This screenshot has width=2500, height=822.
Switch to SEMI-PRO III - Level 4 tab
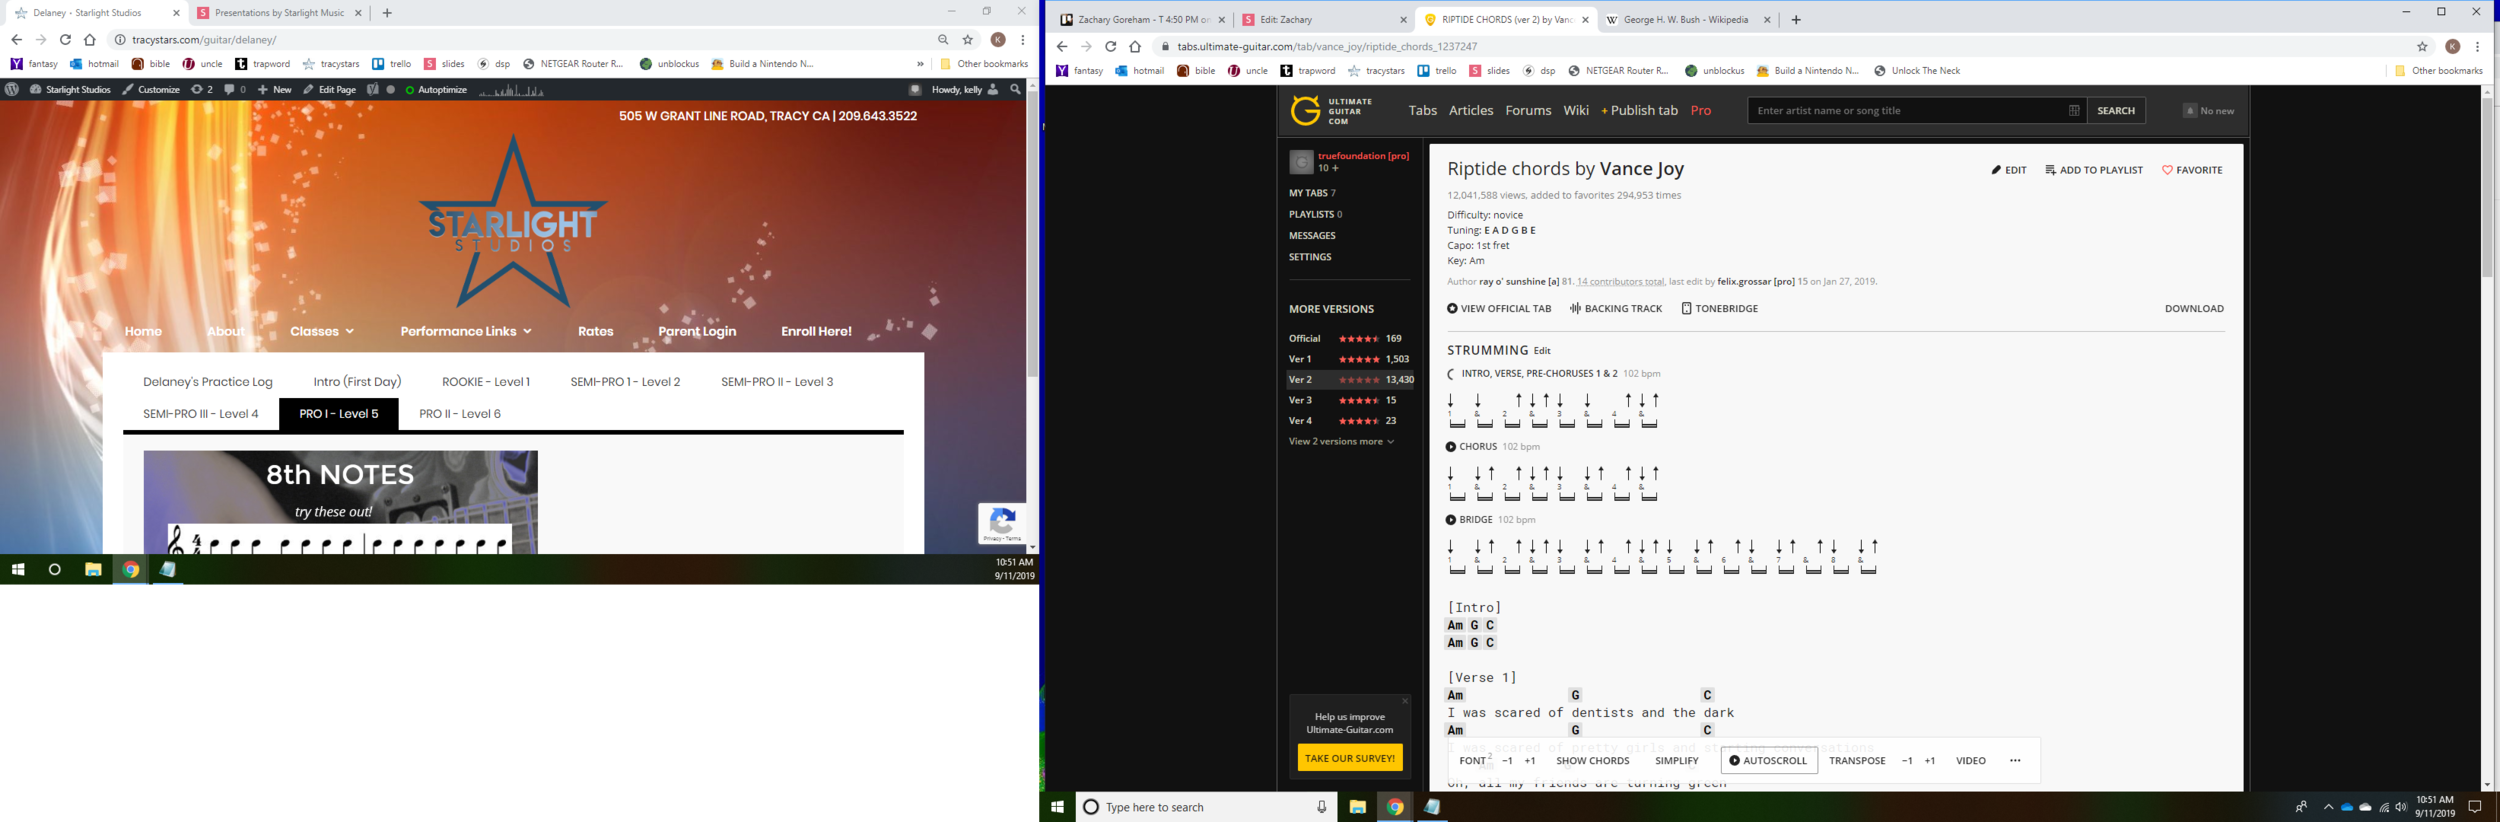(201, 414)
